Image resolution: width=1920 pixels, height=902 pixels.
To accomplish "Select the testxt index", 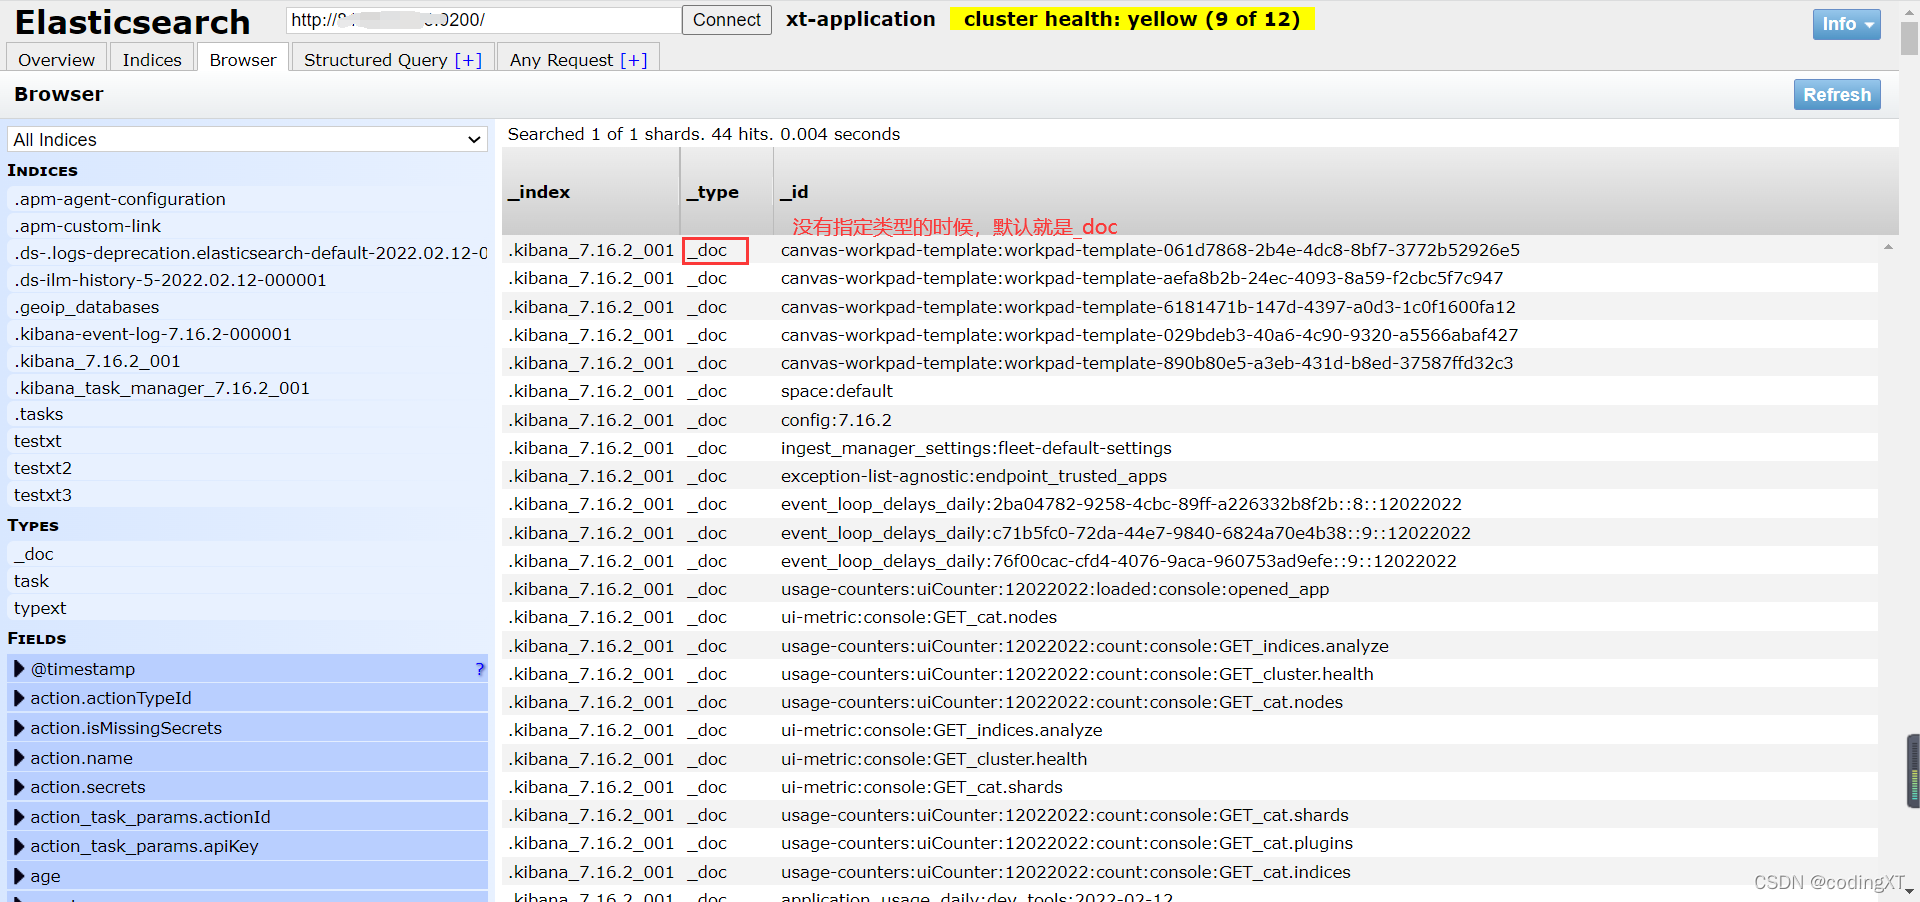I will point(247,441).
